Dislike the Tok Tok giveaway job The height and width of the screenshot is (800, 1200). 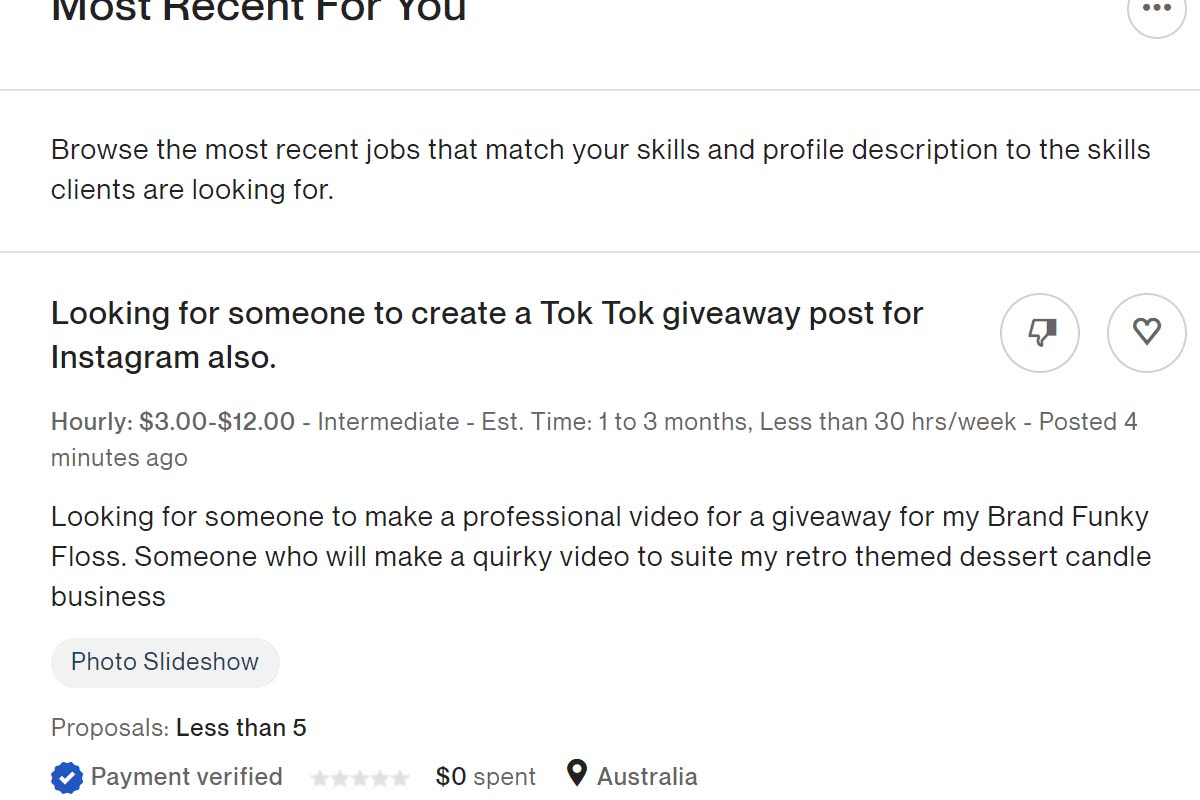pos(1040,333)
